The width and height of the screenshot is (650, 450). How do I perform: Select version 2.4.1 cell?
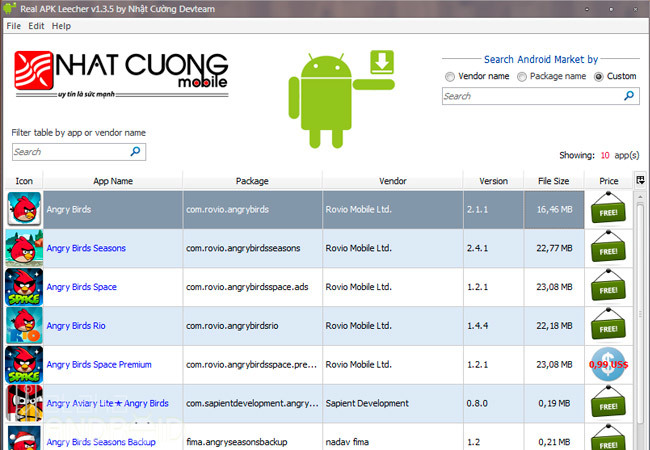point(493,248)
